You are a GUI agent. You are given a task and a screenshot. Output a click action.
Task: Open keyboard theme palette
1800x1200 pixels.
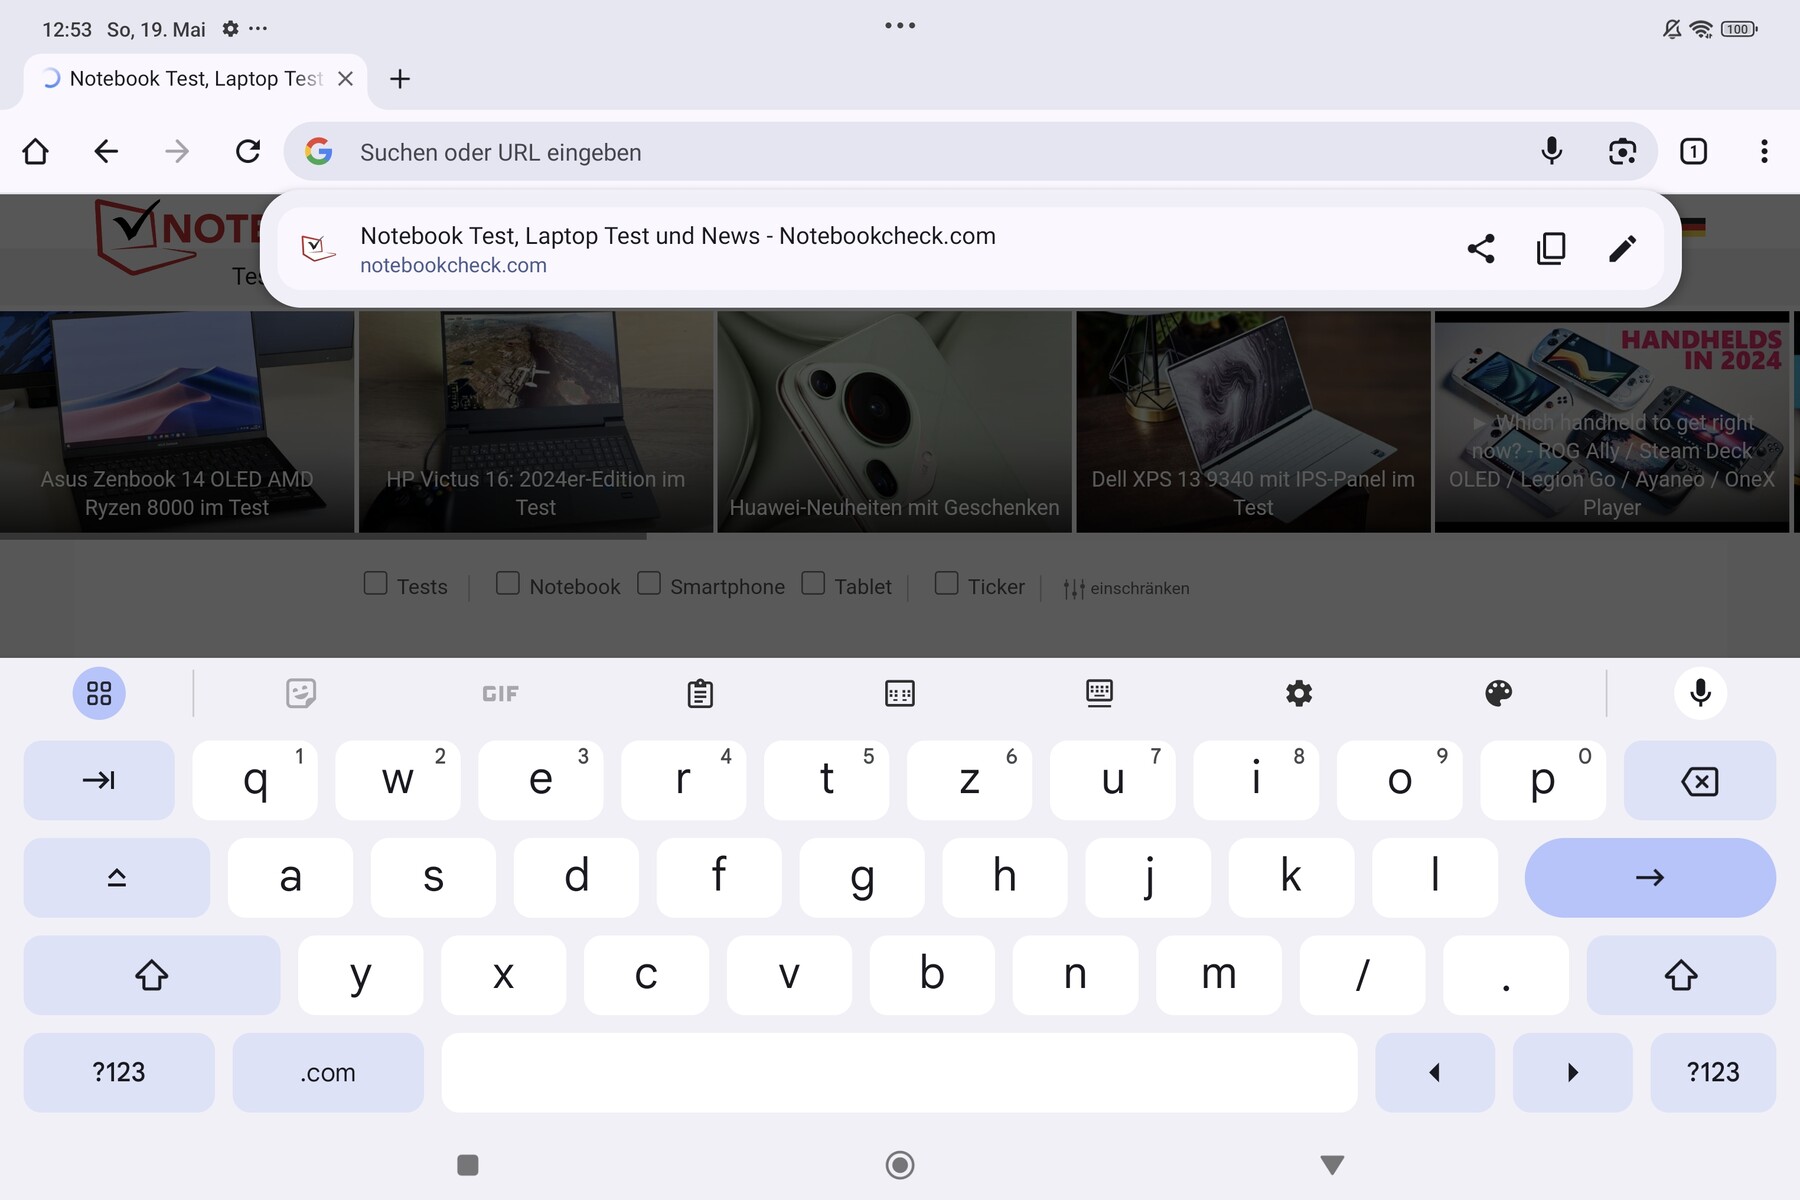click(x=1498, y=693)
